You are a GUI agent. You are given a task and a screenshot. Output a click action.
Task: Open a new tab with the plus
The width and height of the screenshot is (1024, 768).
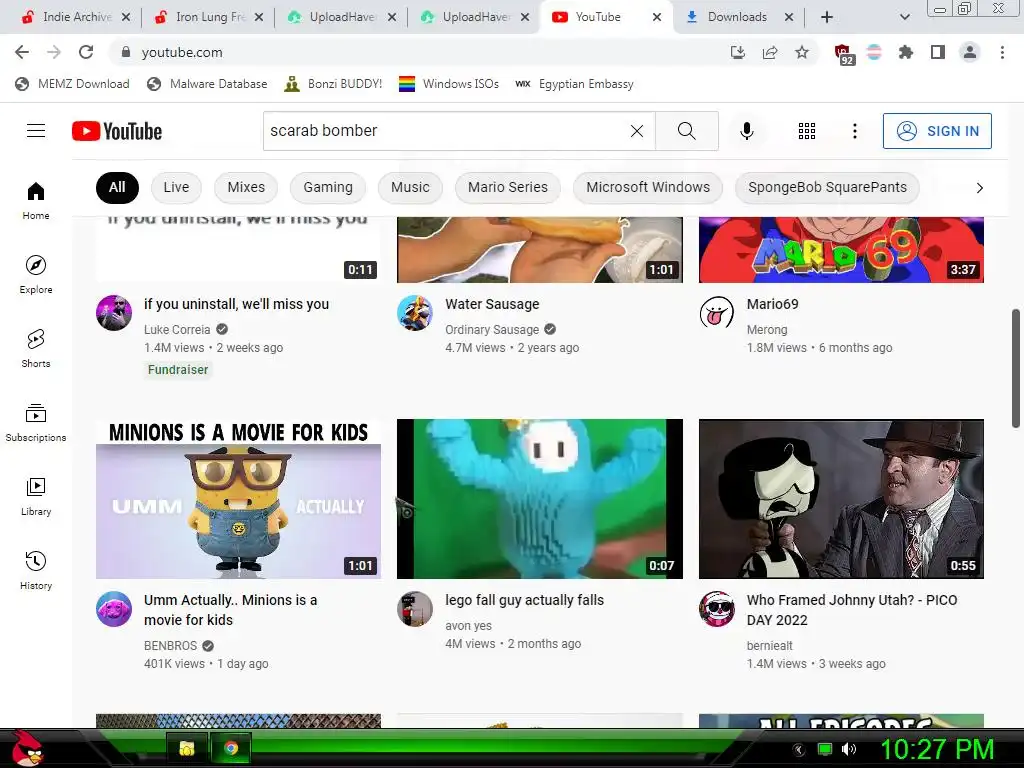(827, 17)
